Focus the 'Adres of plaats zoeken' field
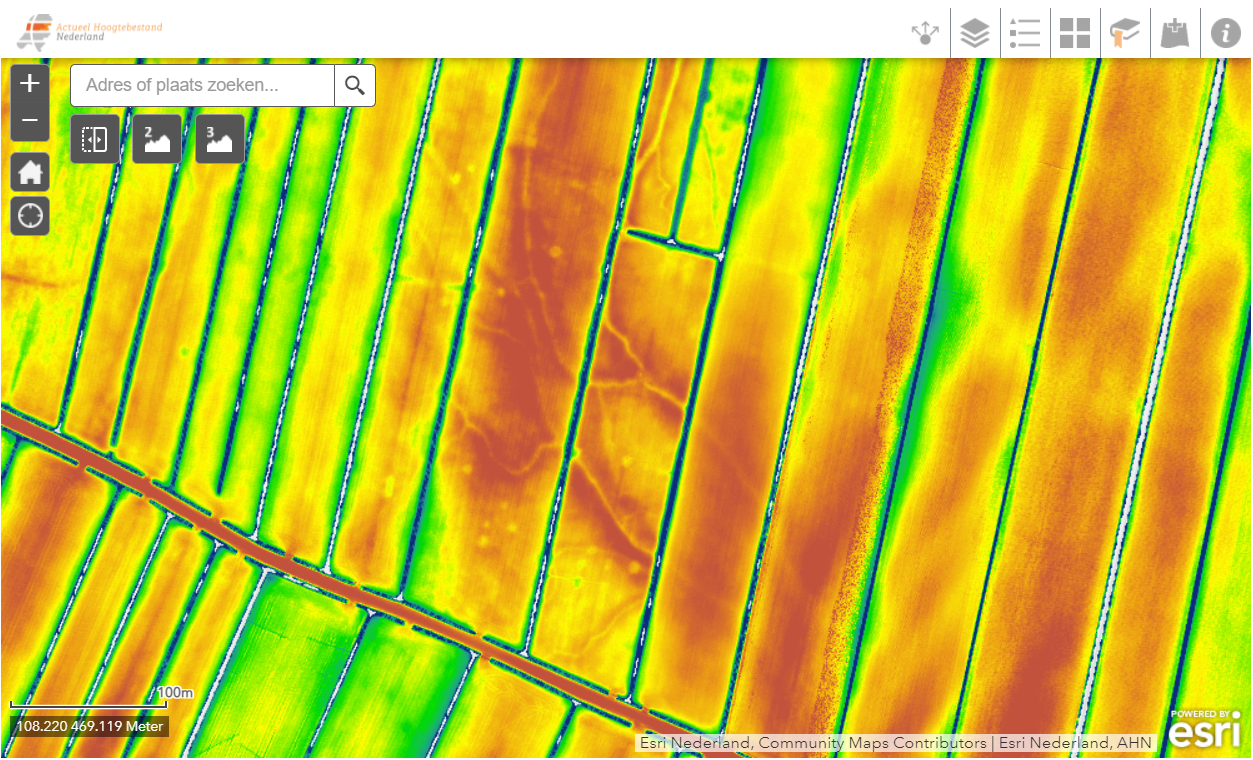 coord(203,86)
